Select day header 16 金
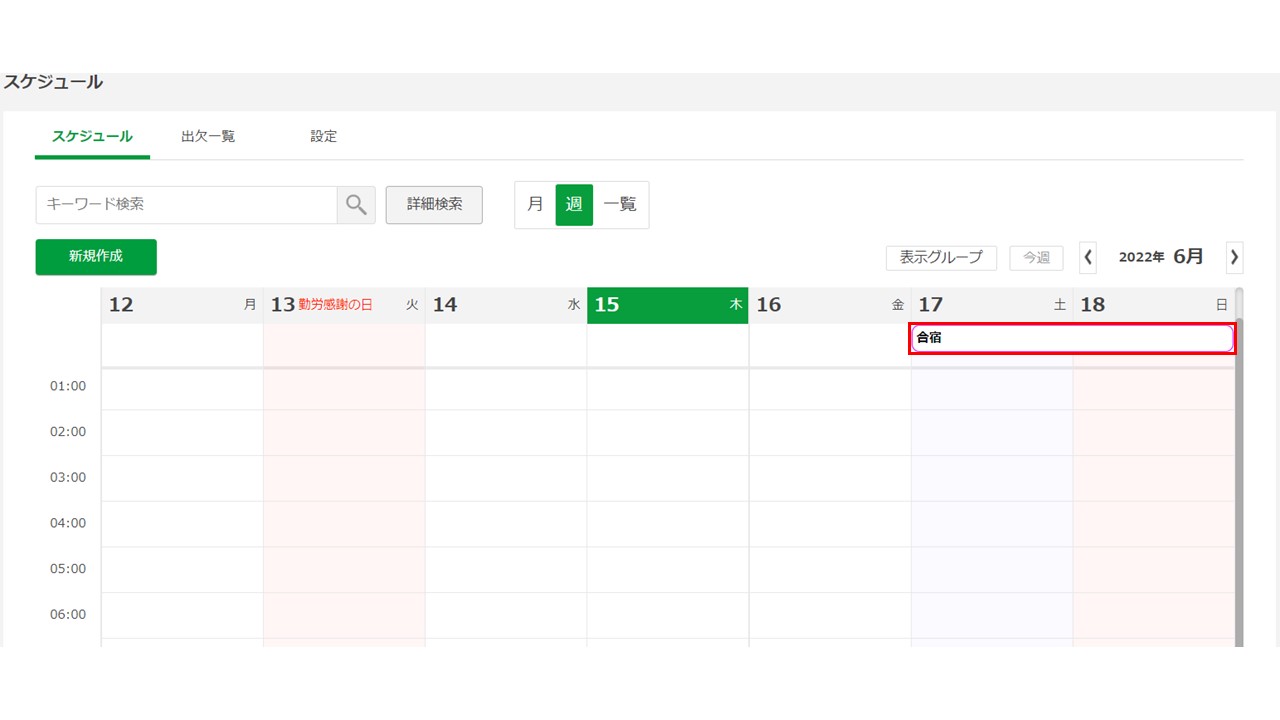 tap(830, 305)
